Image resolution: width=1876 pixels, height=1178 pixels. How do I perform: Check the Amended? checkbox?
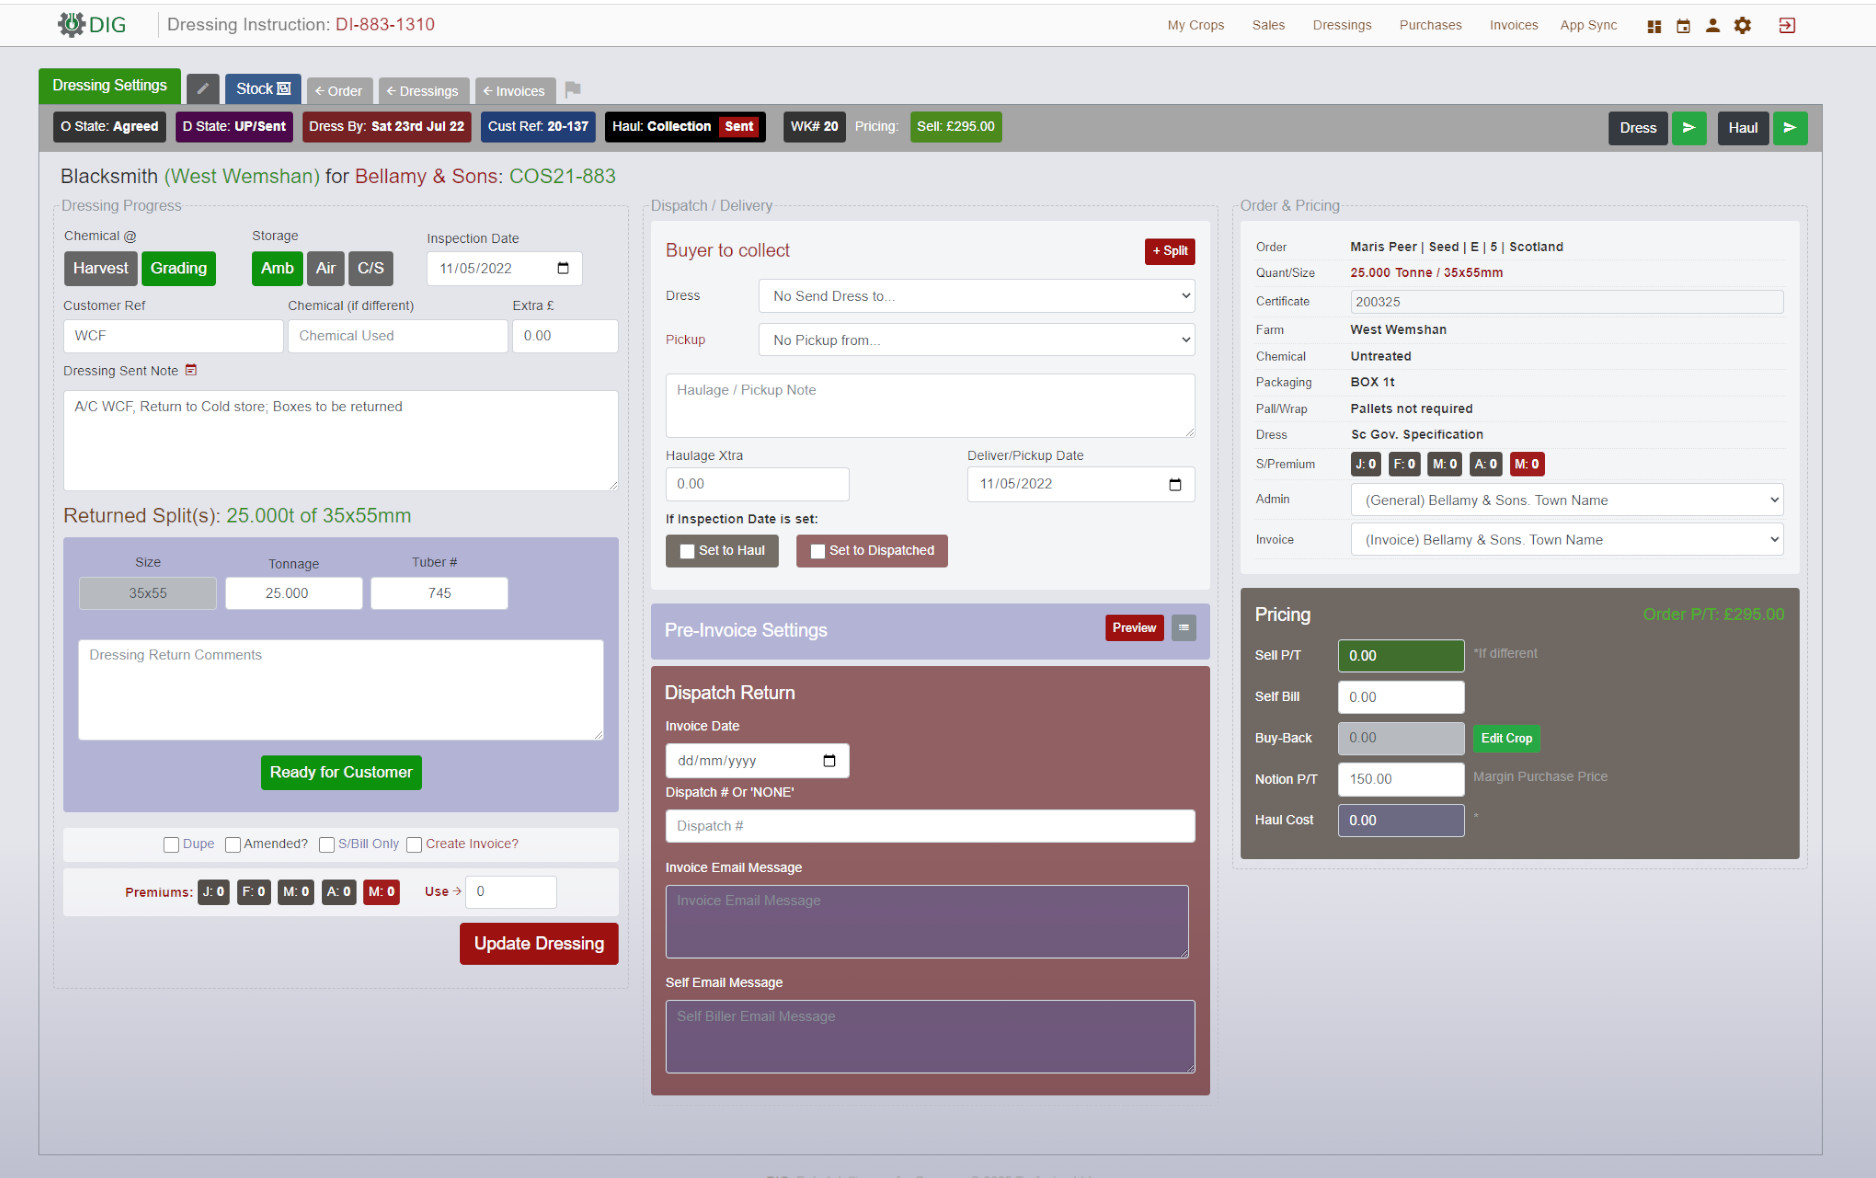[233, 845]
